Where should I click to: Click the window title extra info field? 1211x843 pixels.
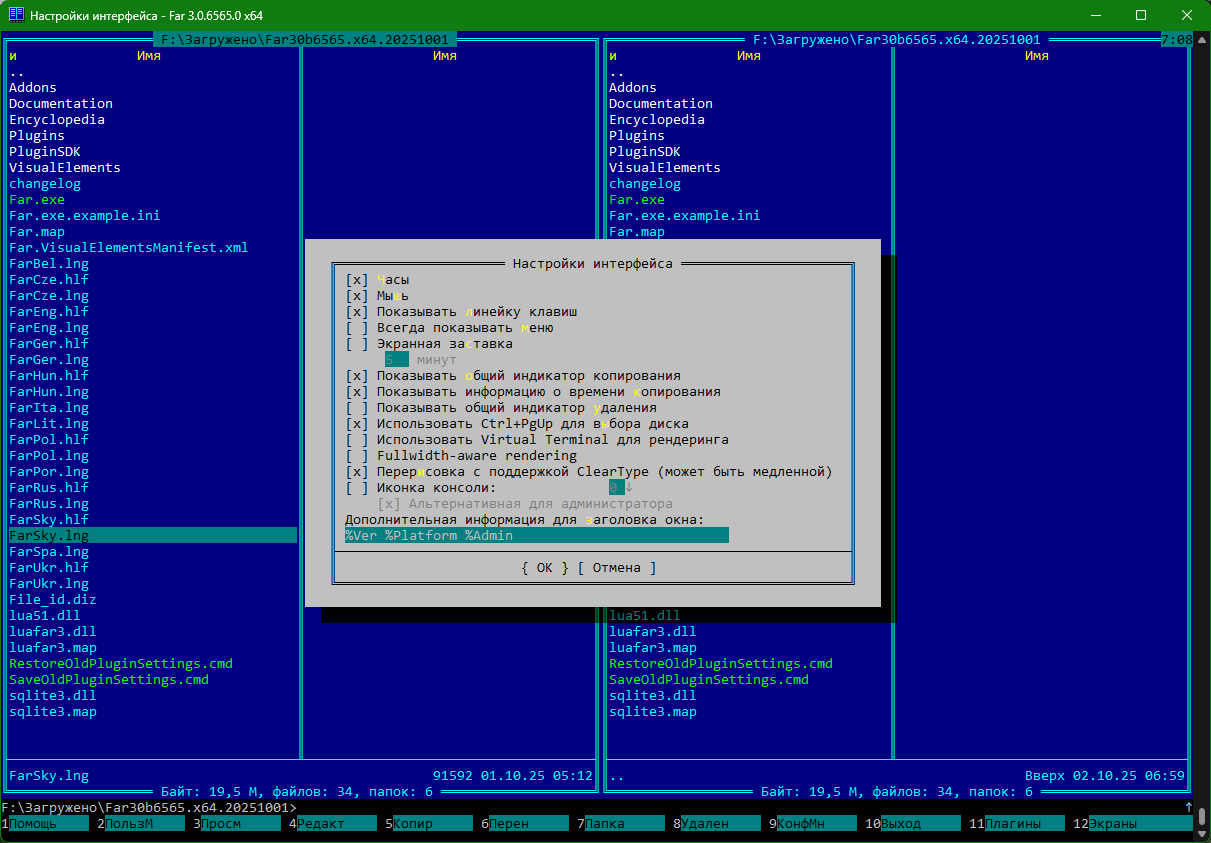point(536,536)
